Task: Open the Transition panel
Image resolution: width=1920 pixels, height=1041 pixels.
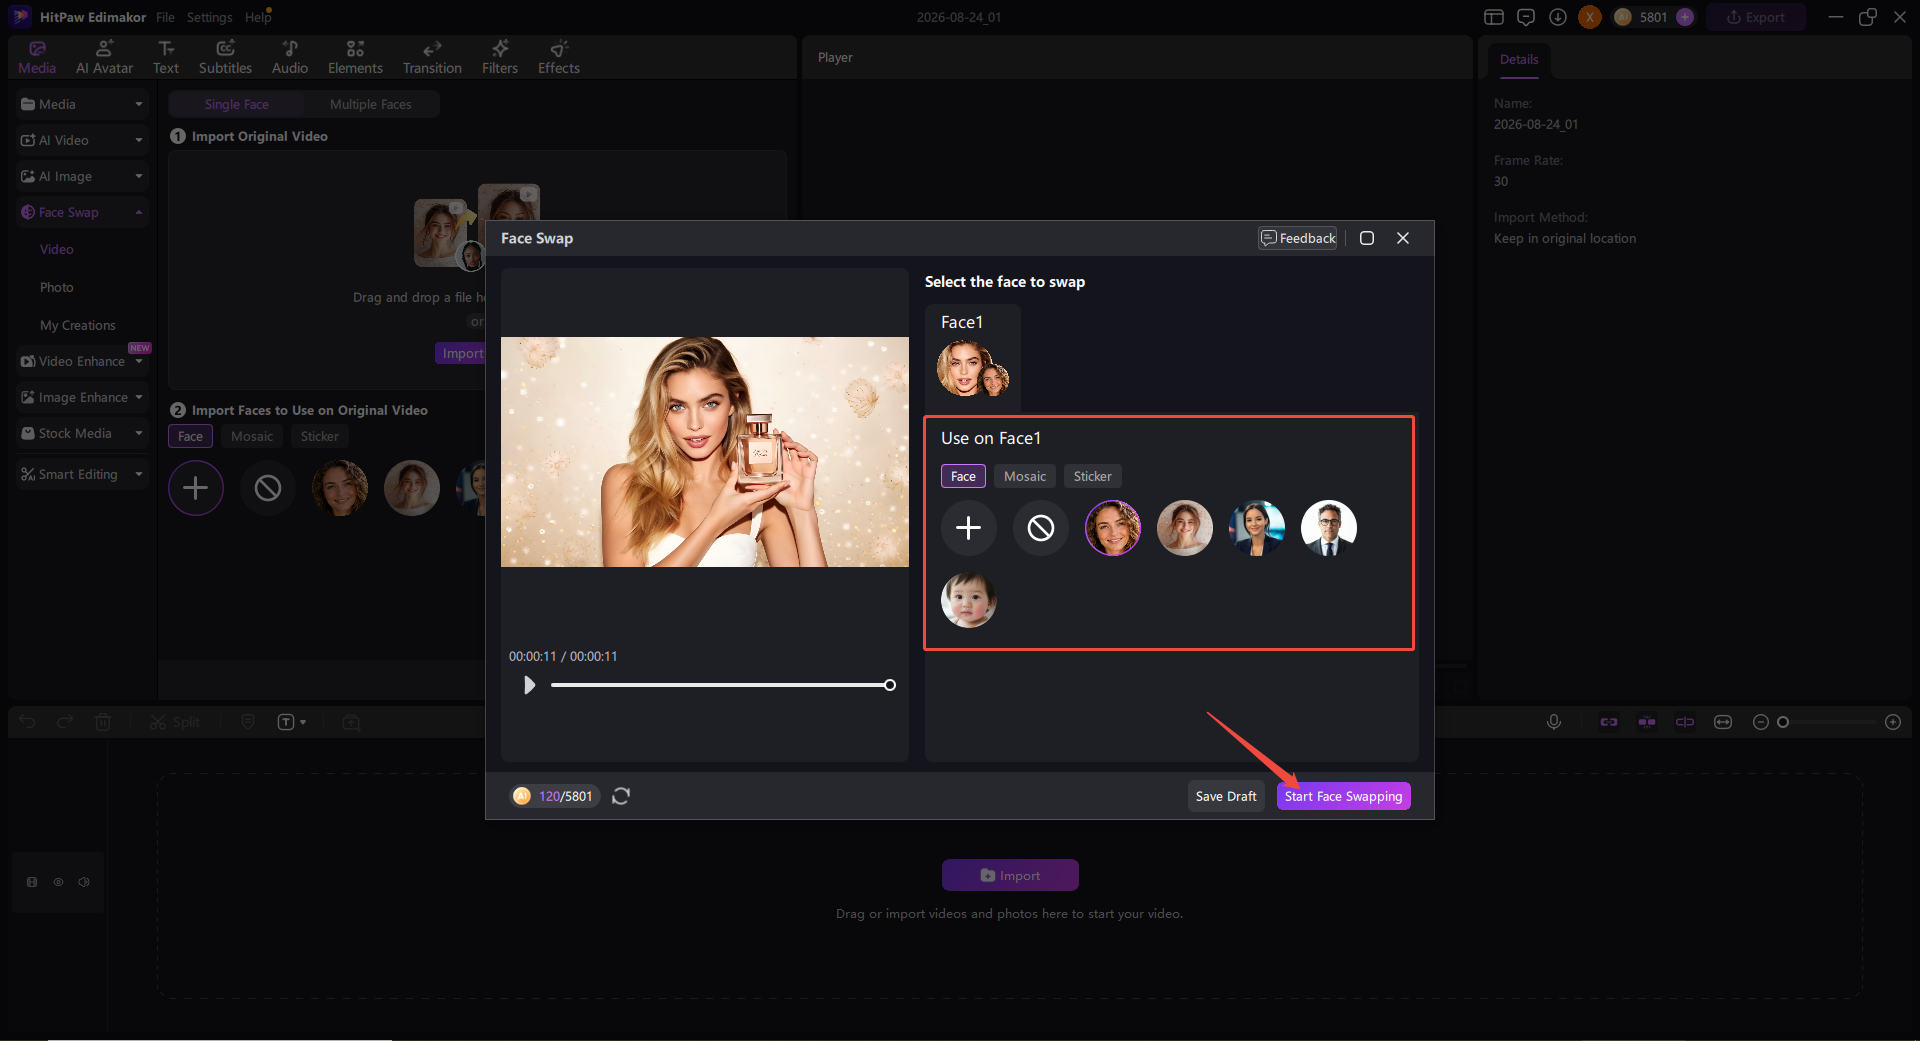Action: (432, 58)
